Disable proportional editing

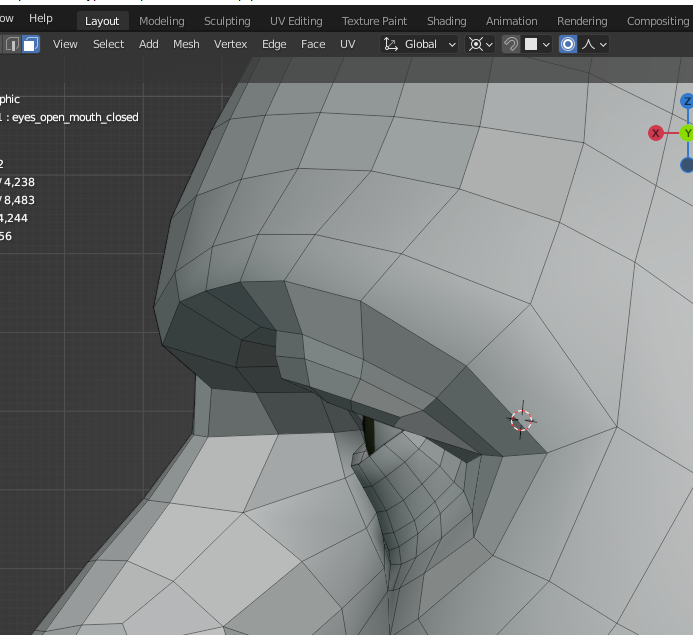point(568,44)
